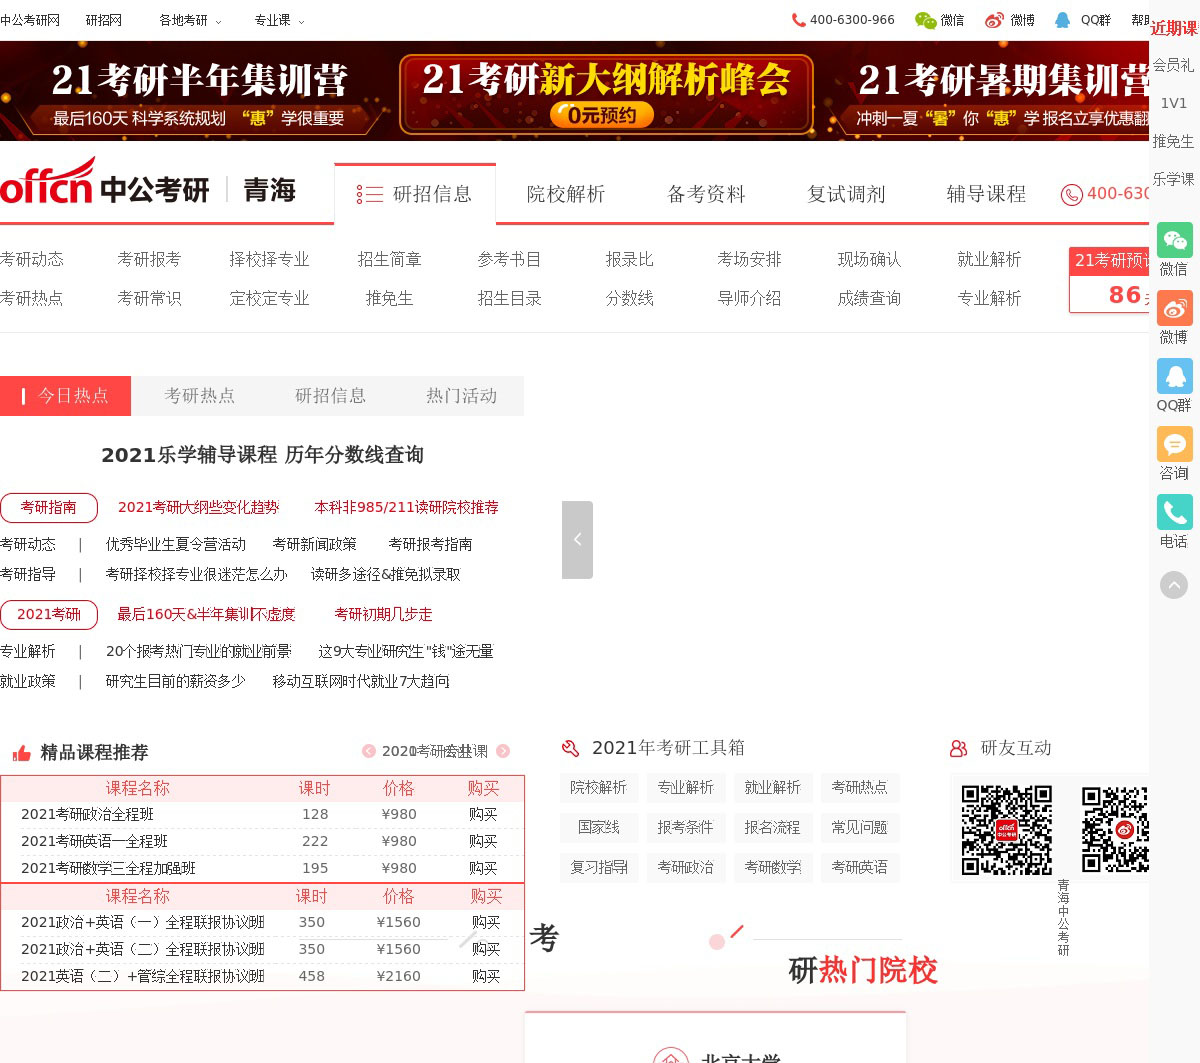Open the 21考研新大纲解析峰会 banner

pos(606,93)
